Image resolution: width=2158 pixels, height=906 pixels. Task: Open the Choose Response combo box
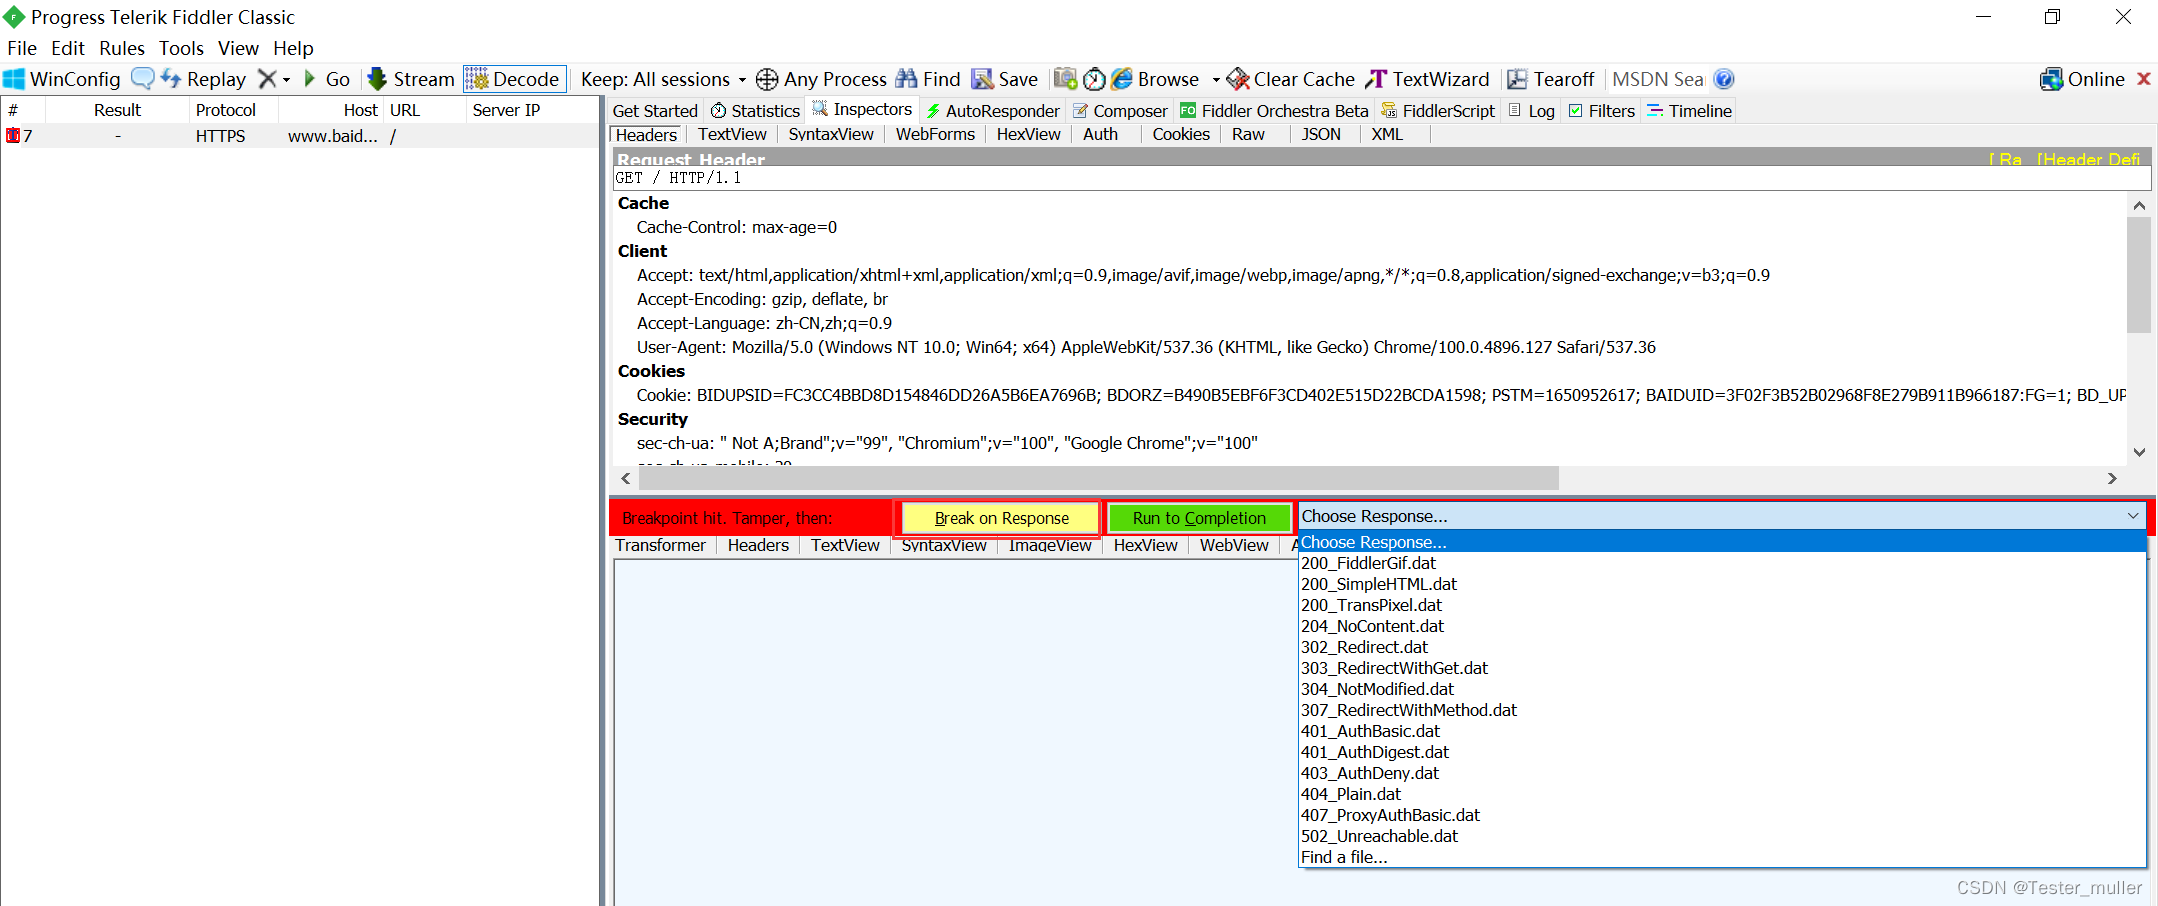click(x=1721, y=516)
